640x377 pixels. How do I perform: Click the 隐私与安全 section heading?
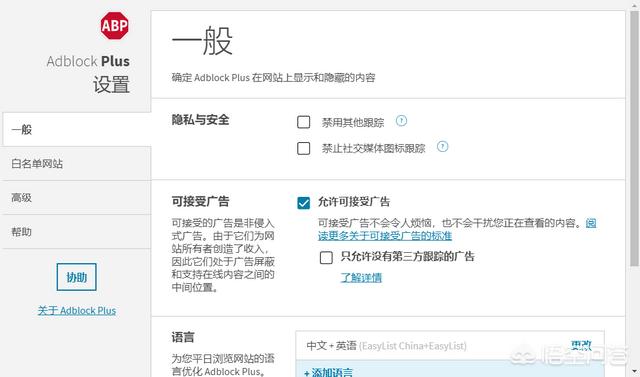(x=200, y=120)
